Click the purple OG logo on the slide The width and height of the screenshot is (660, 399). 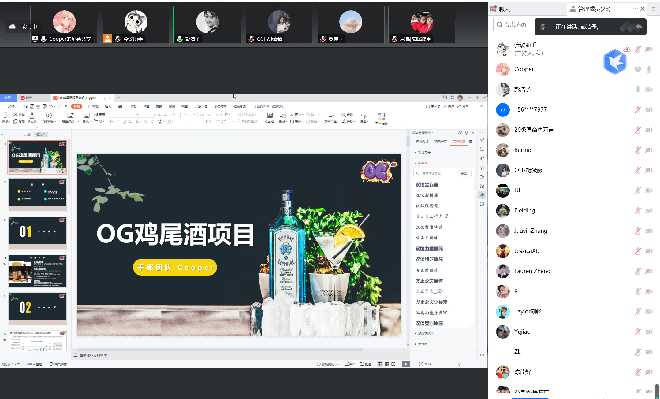[379, 171]
